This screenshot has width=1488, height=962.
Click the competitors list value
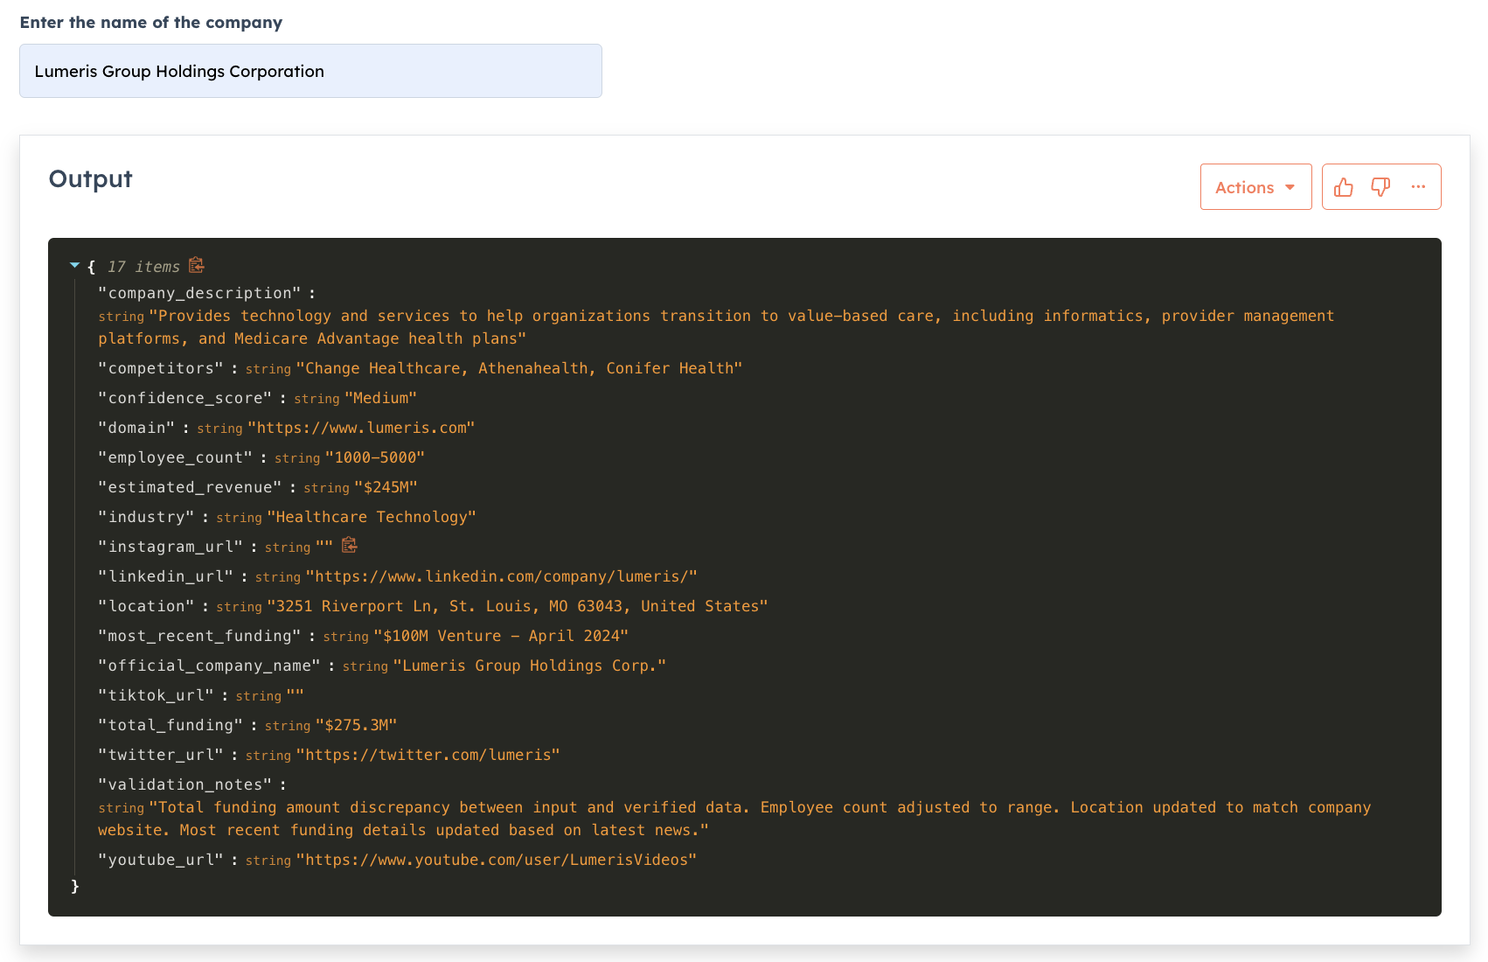519,369
